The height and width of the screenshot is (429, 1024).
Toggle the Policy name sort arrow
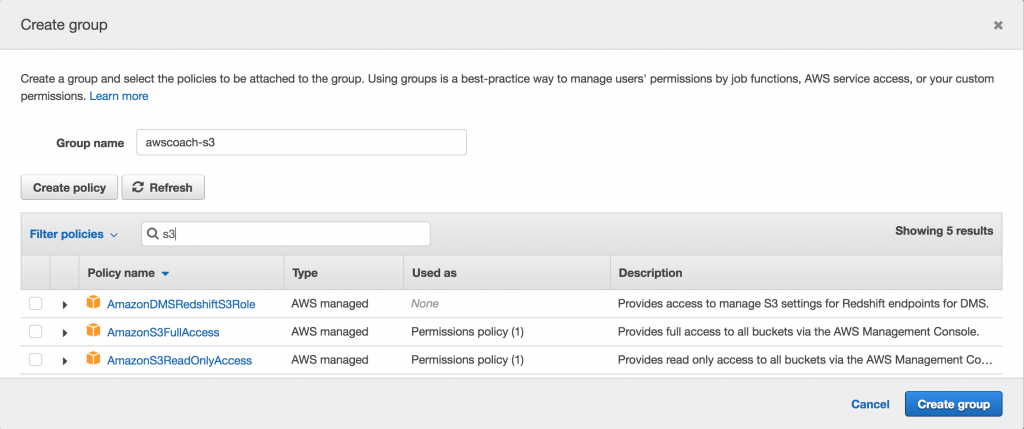[165, 274]
